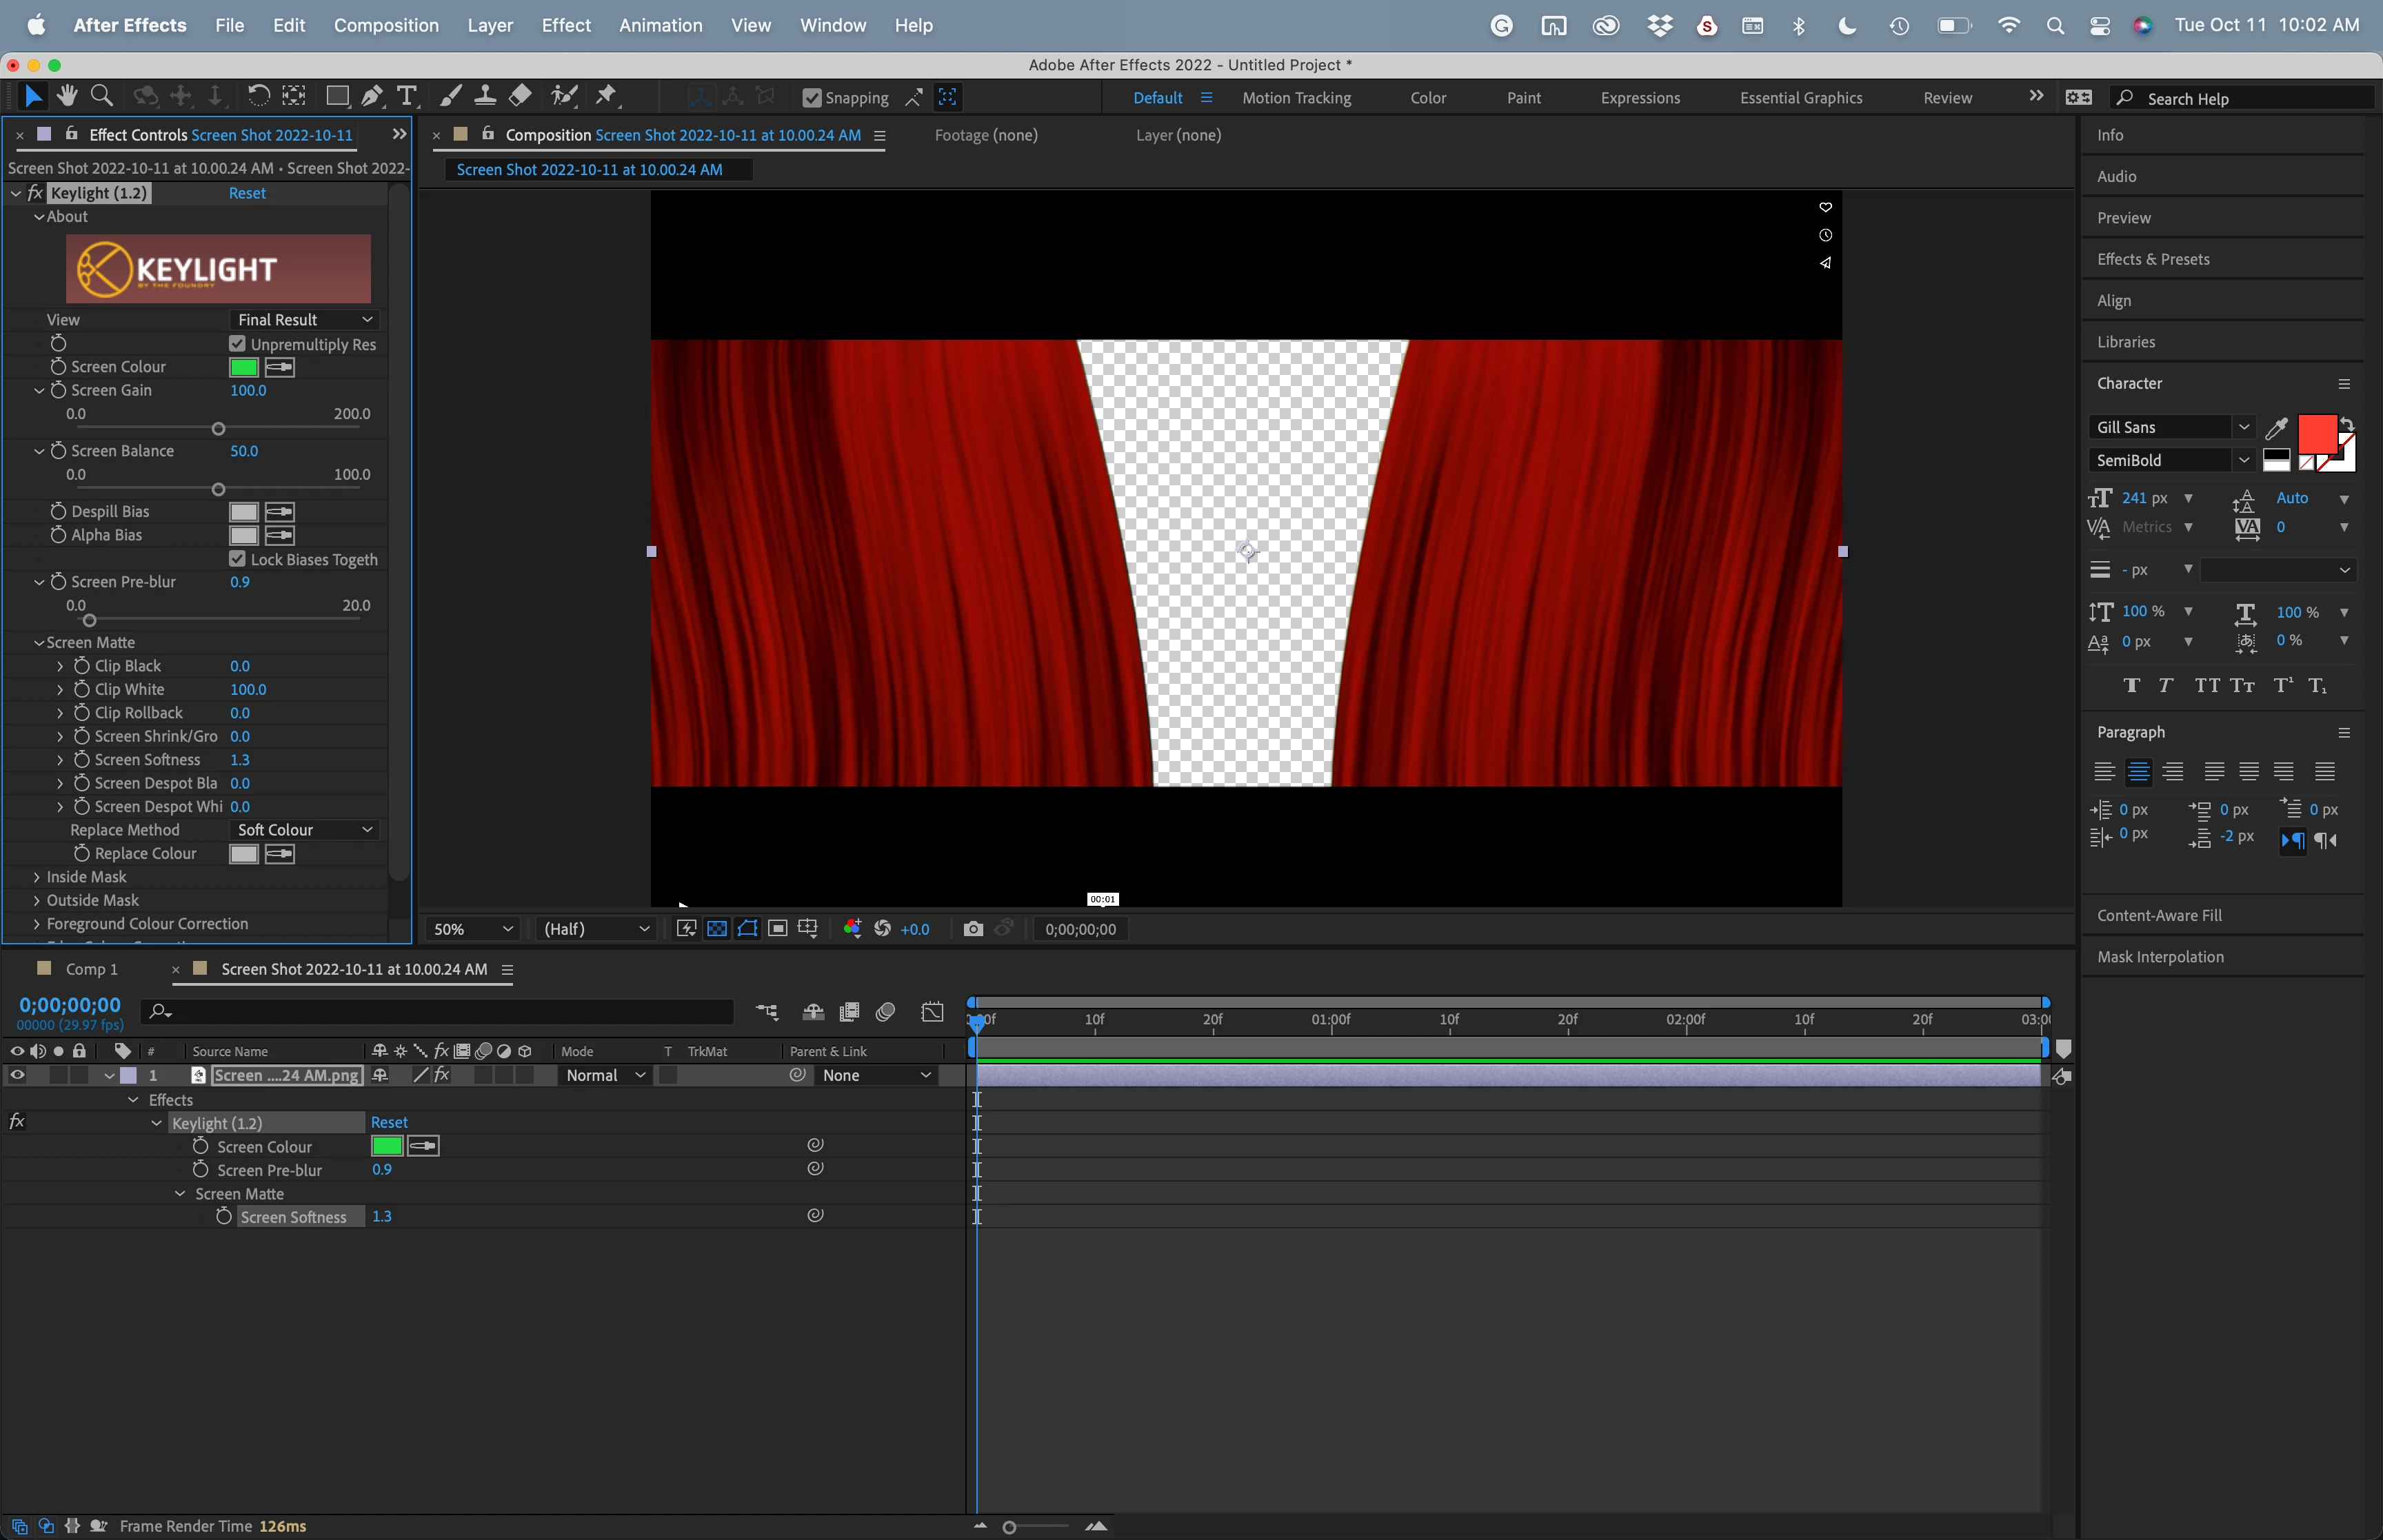Click the green Screen Colour swatch

(244, 367)
